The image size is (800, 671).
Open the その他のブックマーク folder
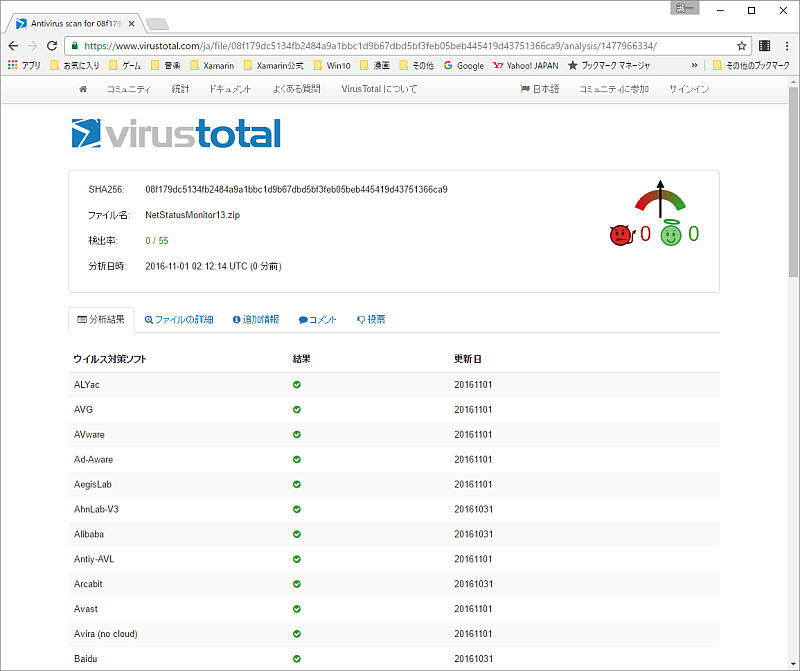[751, 65]
